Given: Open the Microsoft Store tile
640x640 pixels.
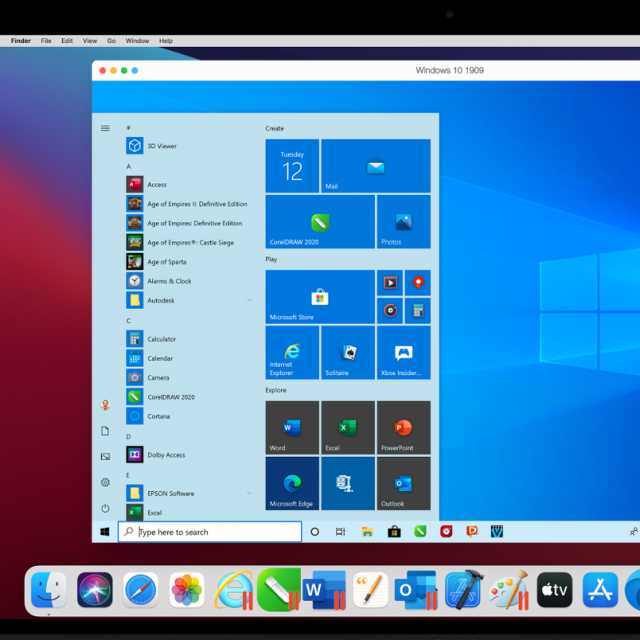Looking at the screenshot, I should pyautogui.click(x=320, y=297).
